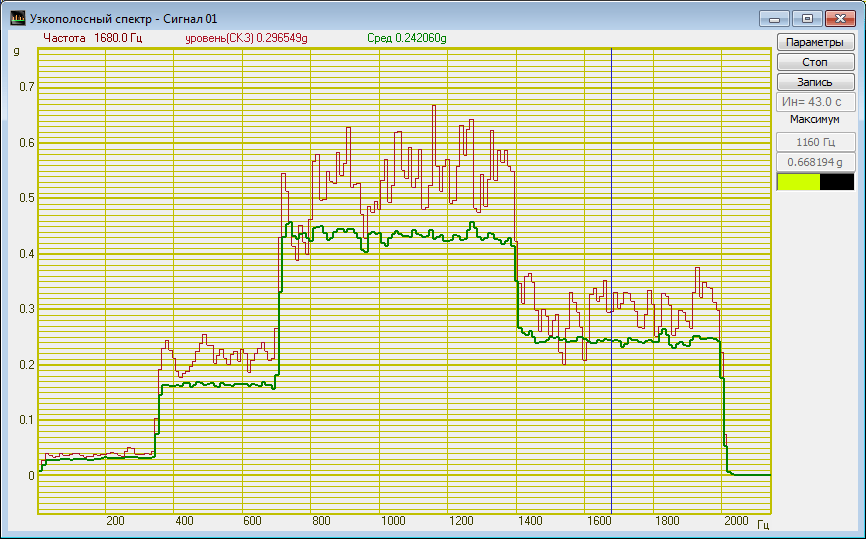
Task: Click the window title Узкополосный спектр - Сигнал 01
Action: [x=124, y=19]
